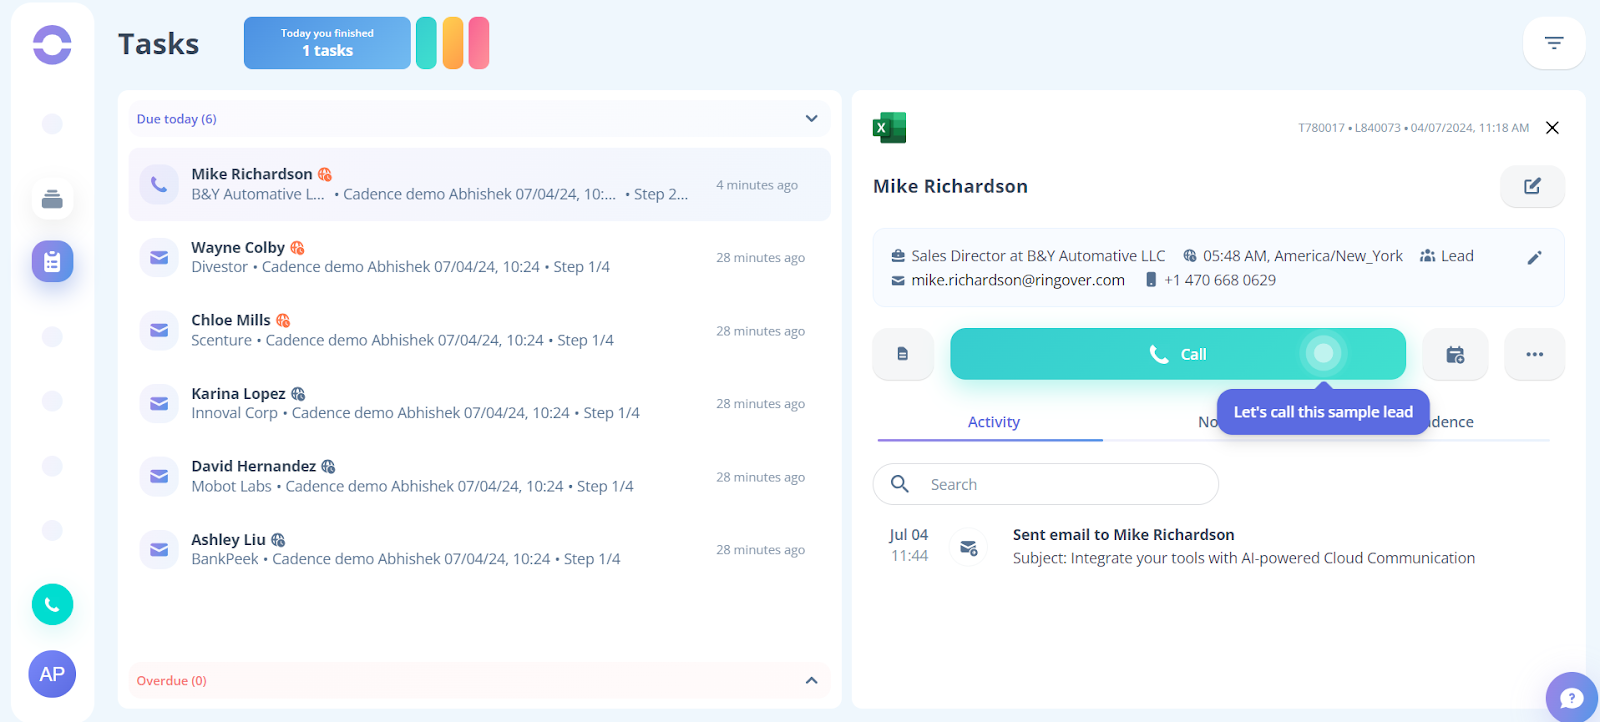
Task: Open the green dialer phone button
Action: 52,604
